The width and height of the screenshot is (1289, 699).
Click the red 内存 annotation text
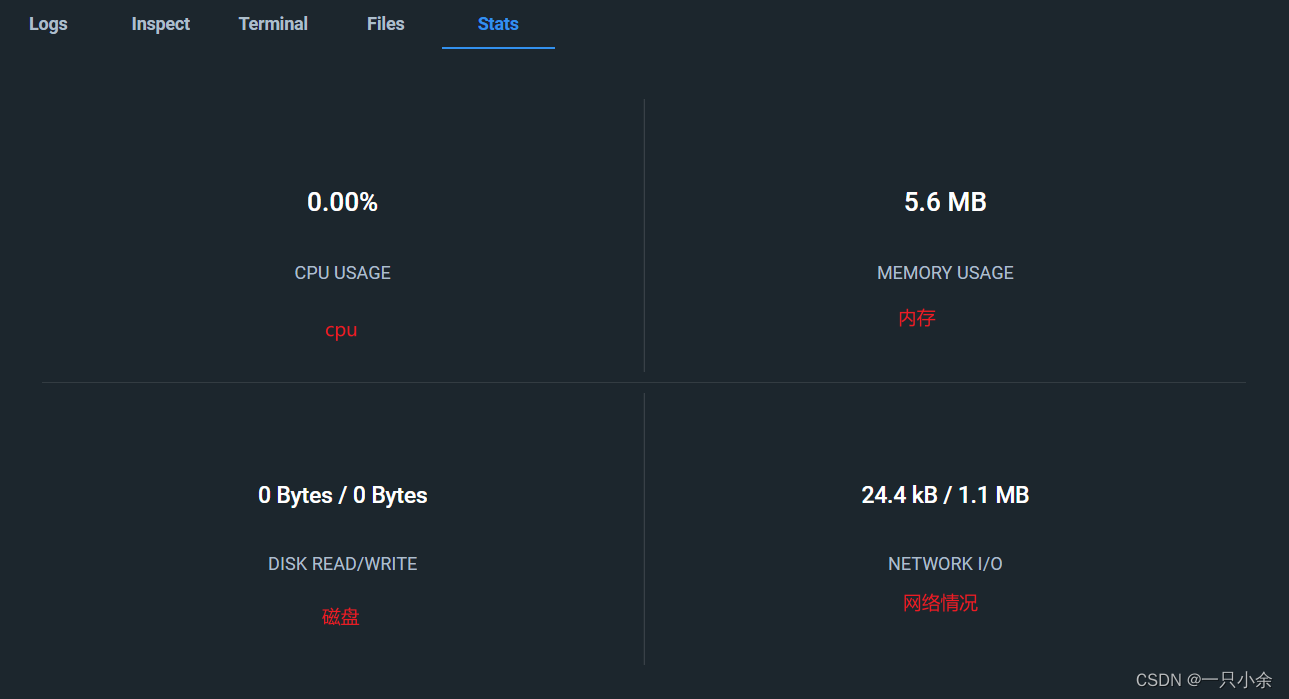click(x=917, y=318)
